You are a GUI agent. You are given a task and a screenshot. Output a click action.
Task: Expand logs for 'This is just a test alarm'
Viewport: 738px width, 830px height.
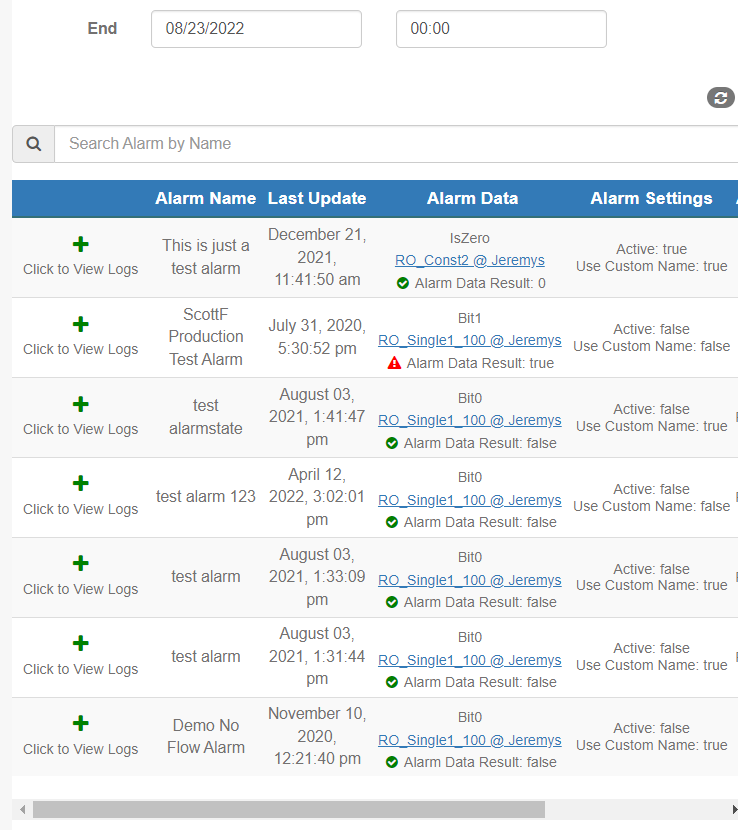[80, 245]
